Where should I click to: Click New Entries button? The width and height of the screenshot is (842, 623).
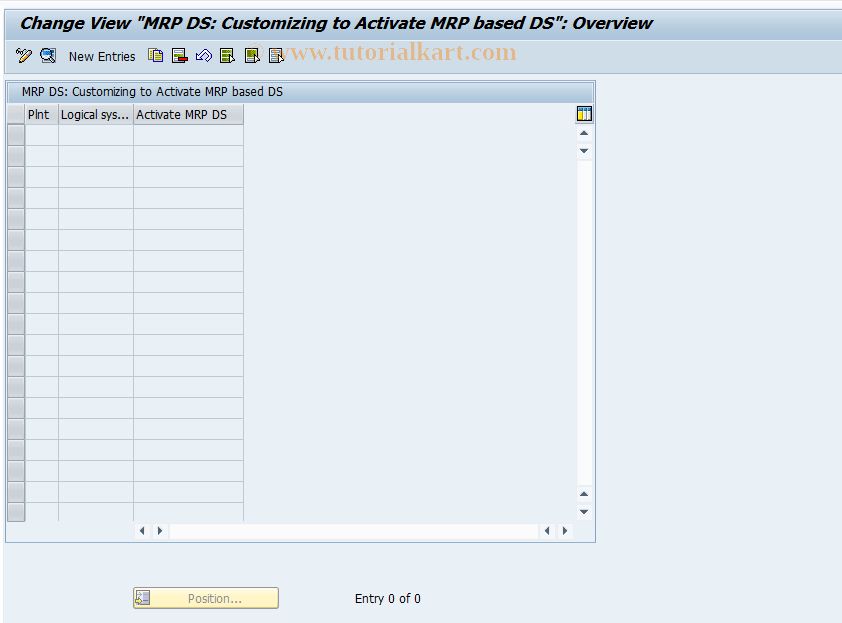102,56
